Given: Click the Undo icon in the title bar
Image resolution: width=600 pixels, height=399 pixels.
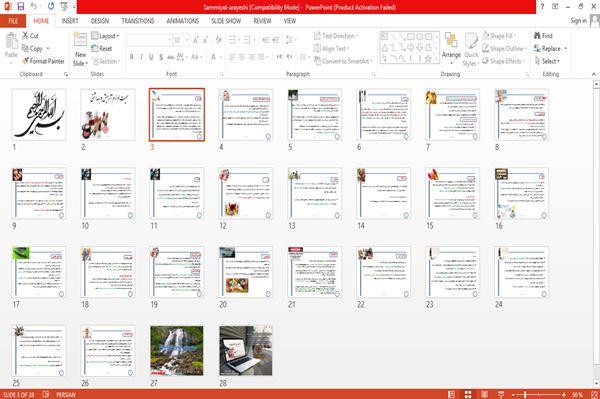Looking at the screenshot, I should click(x=34, y=7).
